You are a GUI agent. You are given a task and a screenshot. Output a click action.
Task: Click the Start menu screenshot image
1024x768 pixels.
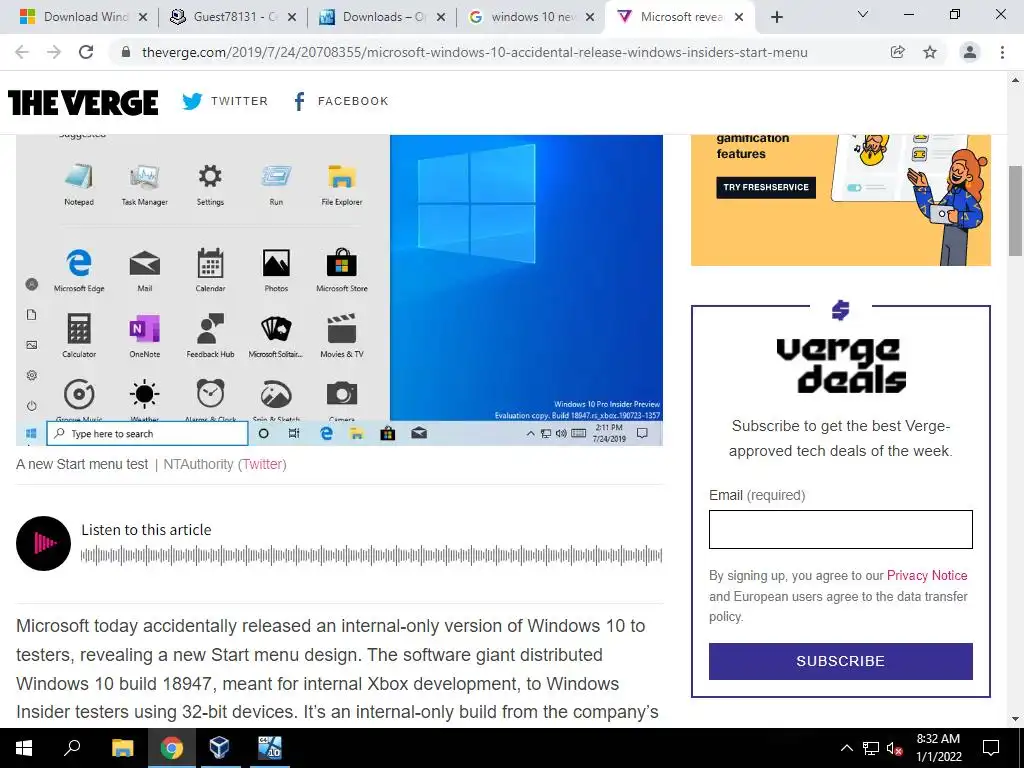click(x=340, y=290)
